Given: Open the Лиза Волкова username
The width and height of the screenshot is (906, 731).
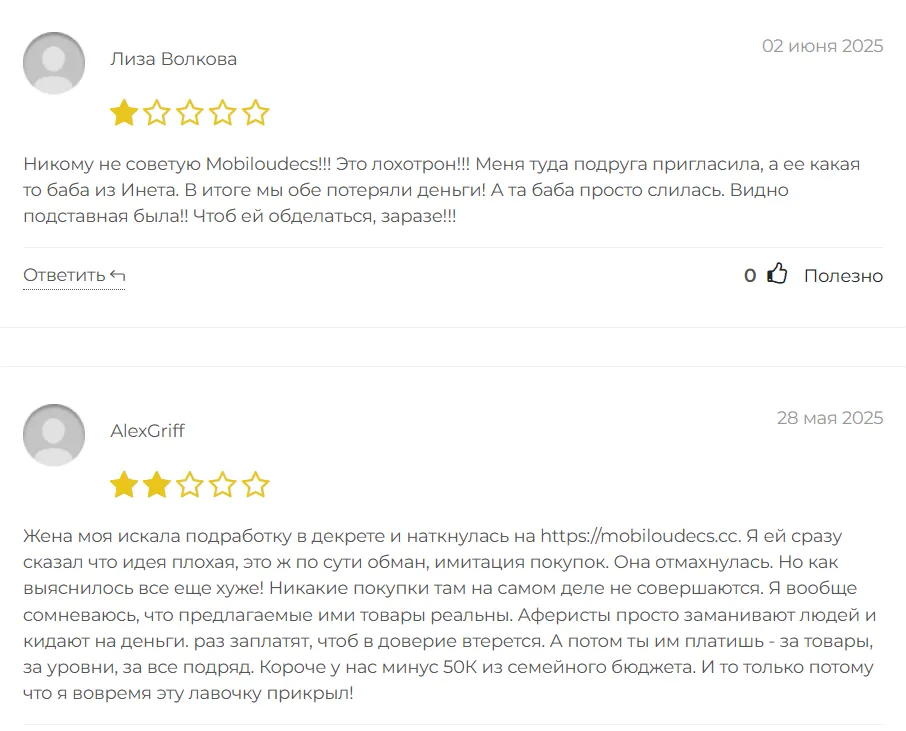Looking at the screenshot, I should pos(173,59).
